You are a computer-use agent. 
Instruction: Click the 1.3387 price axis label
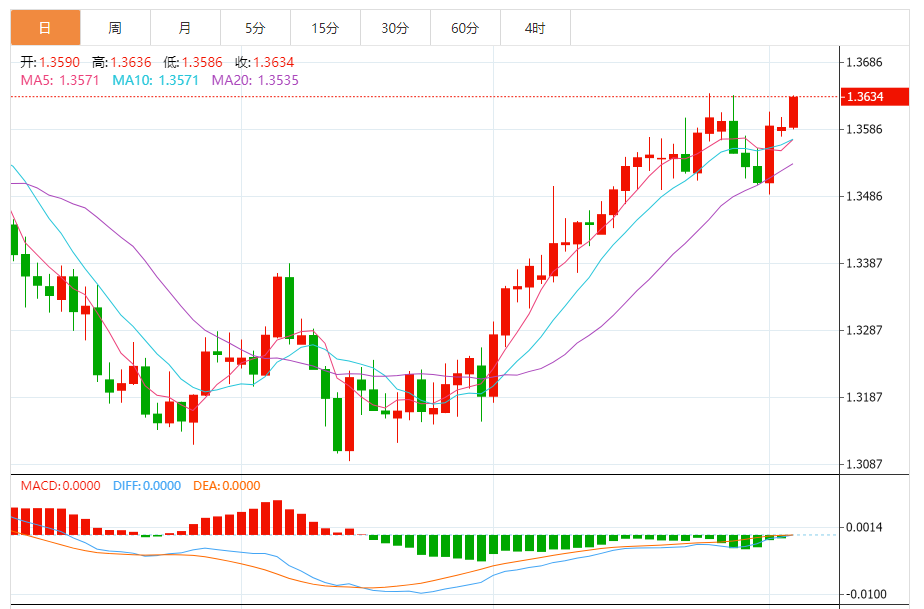pyautogui.click(x=864, y=263)
